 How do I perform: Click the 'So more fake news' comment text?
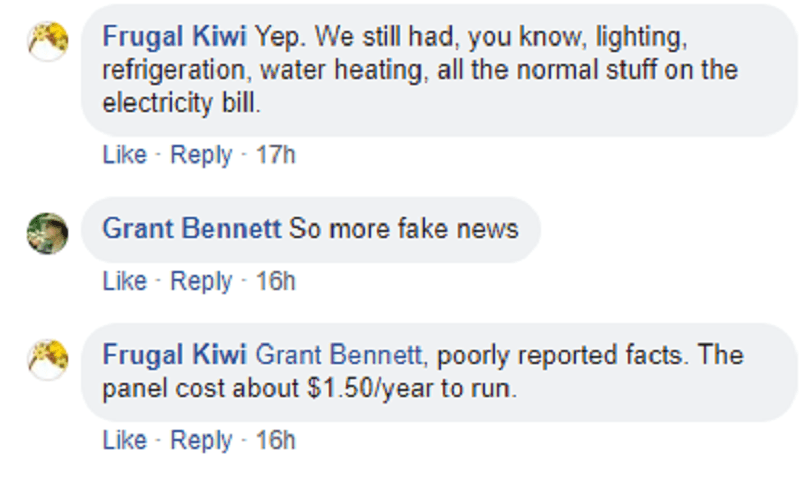tap(404, 229)
